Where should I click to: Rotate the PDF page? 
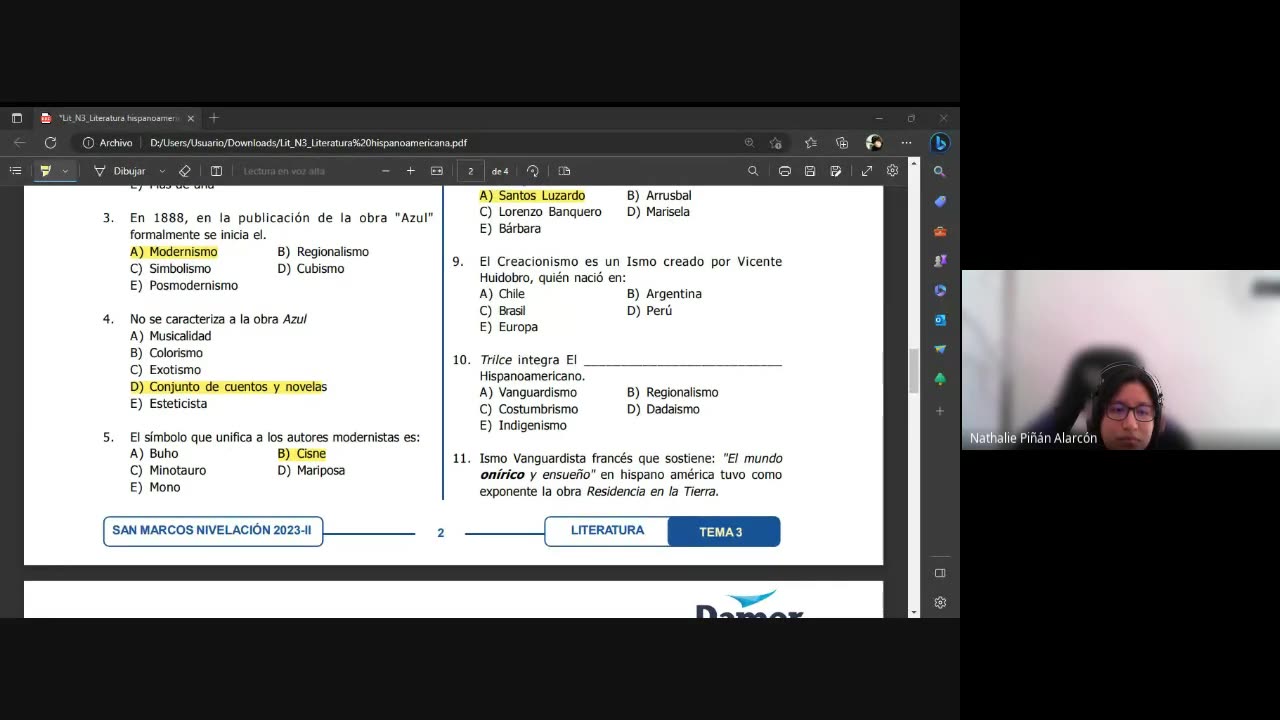click(532, 171)
